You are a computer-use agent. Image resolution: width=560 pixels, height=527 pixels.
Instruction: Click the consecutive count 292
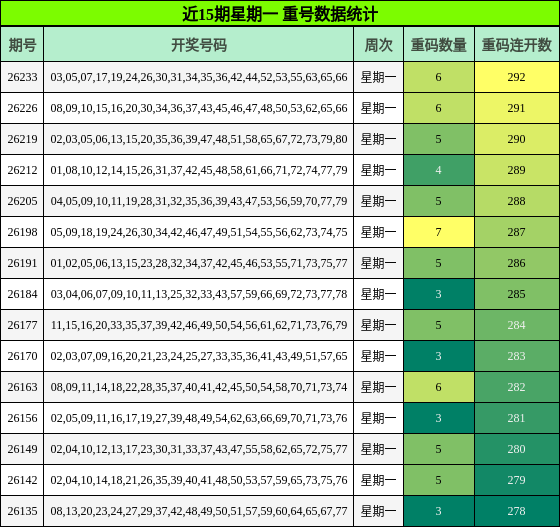click(517, 77)
